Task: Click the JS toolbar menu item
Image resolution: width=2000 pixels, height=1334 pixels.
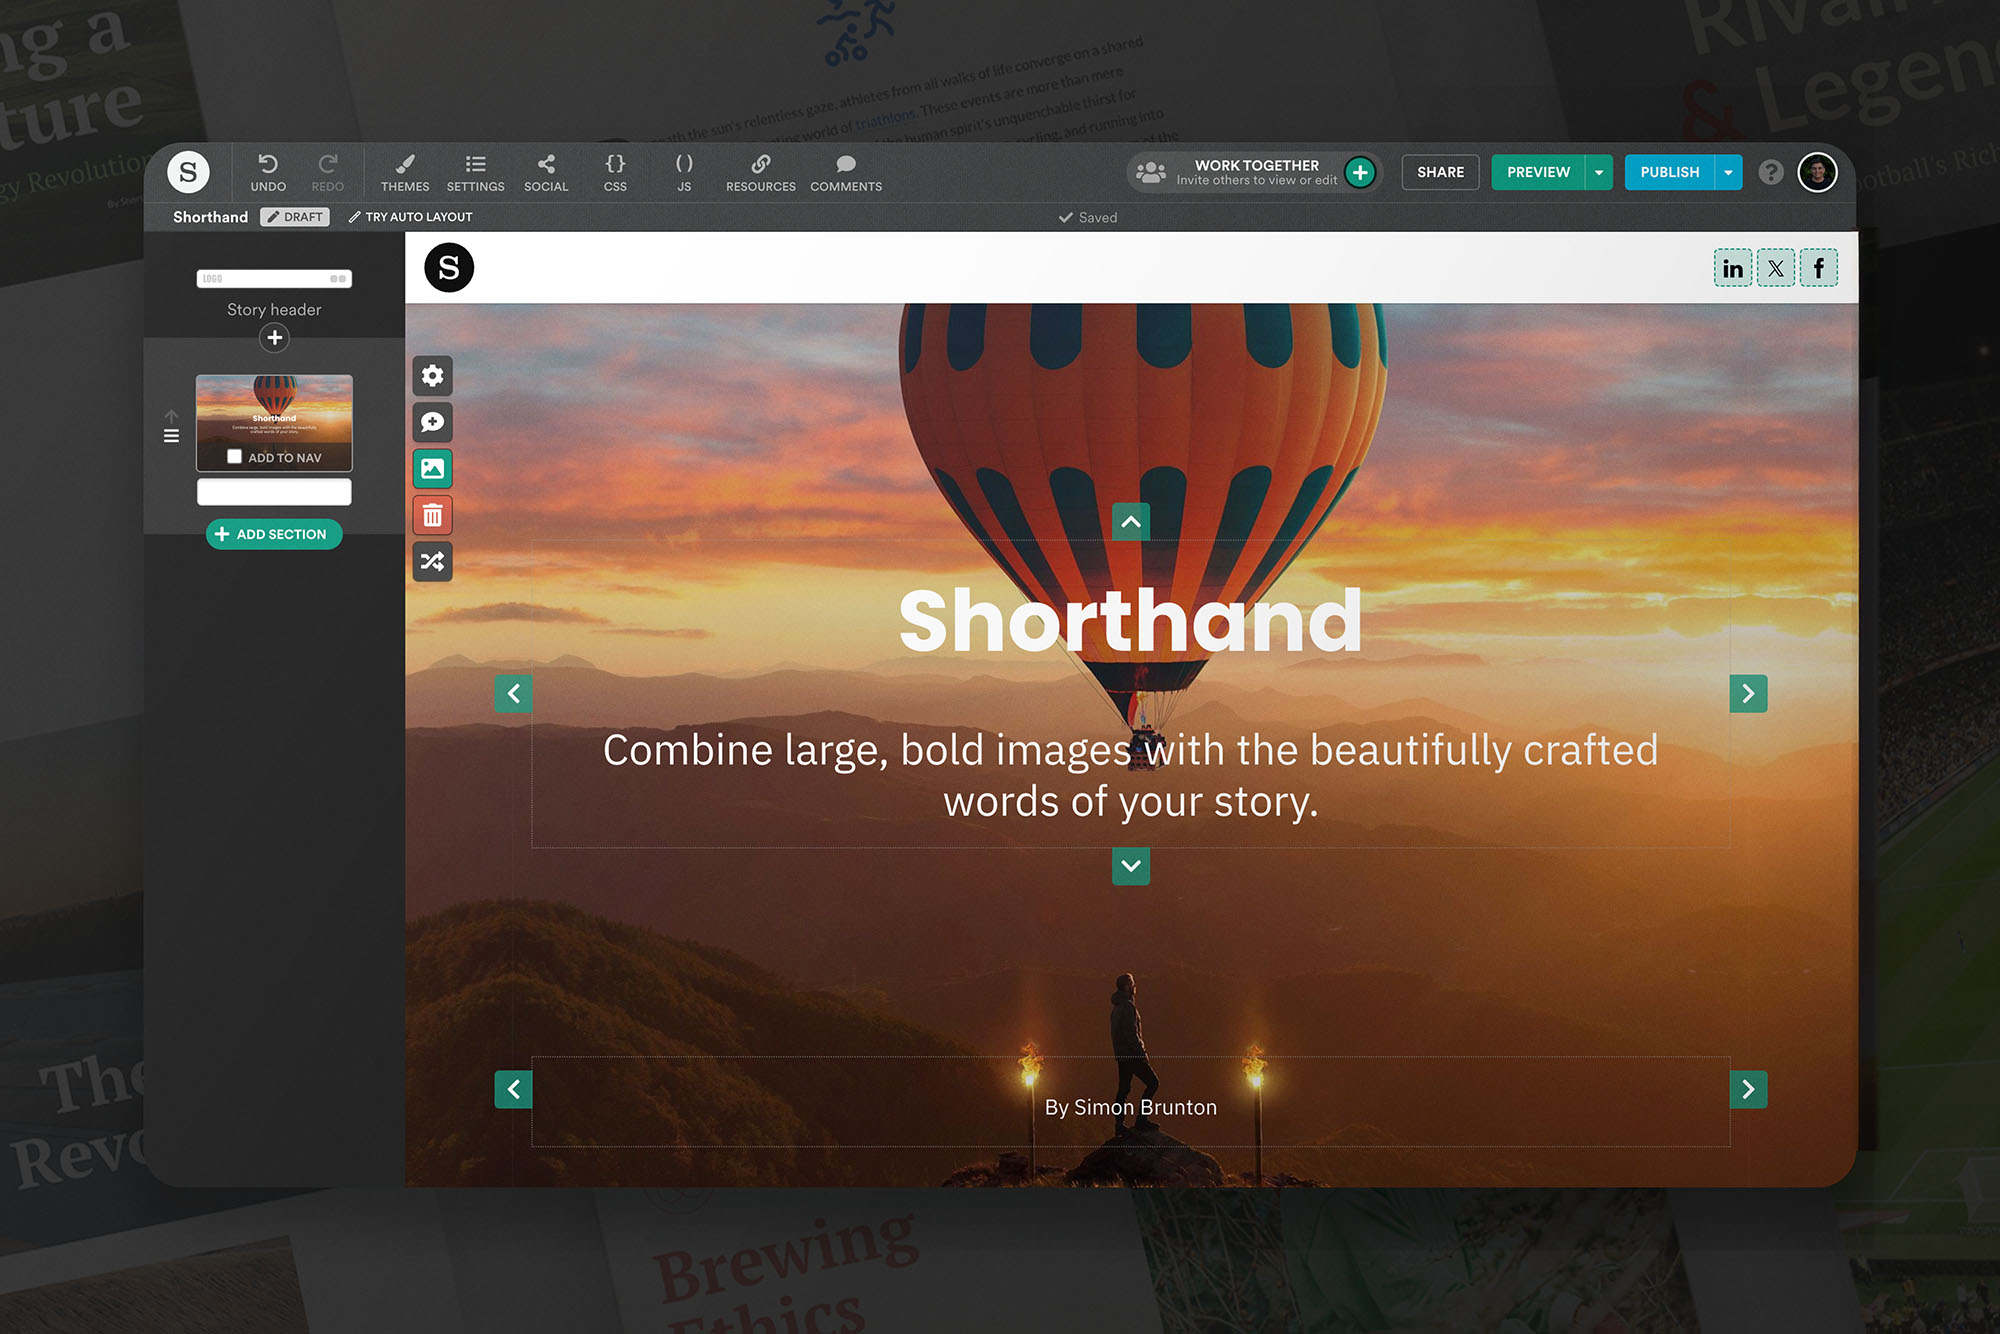Action: coord(682,170)
